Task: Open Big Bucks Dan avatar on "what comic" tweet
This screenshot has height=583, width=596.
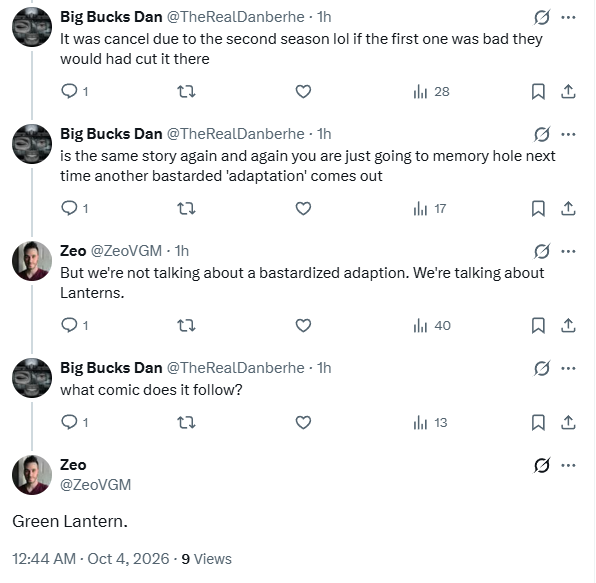Action: coord(32,378)
